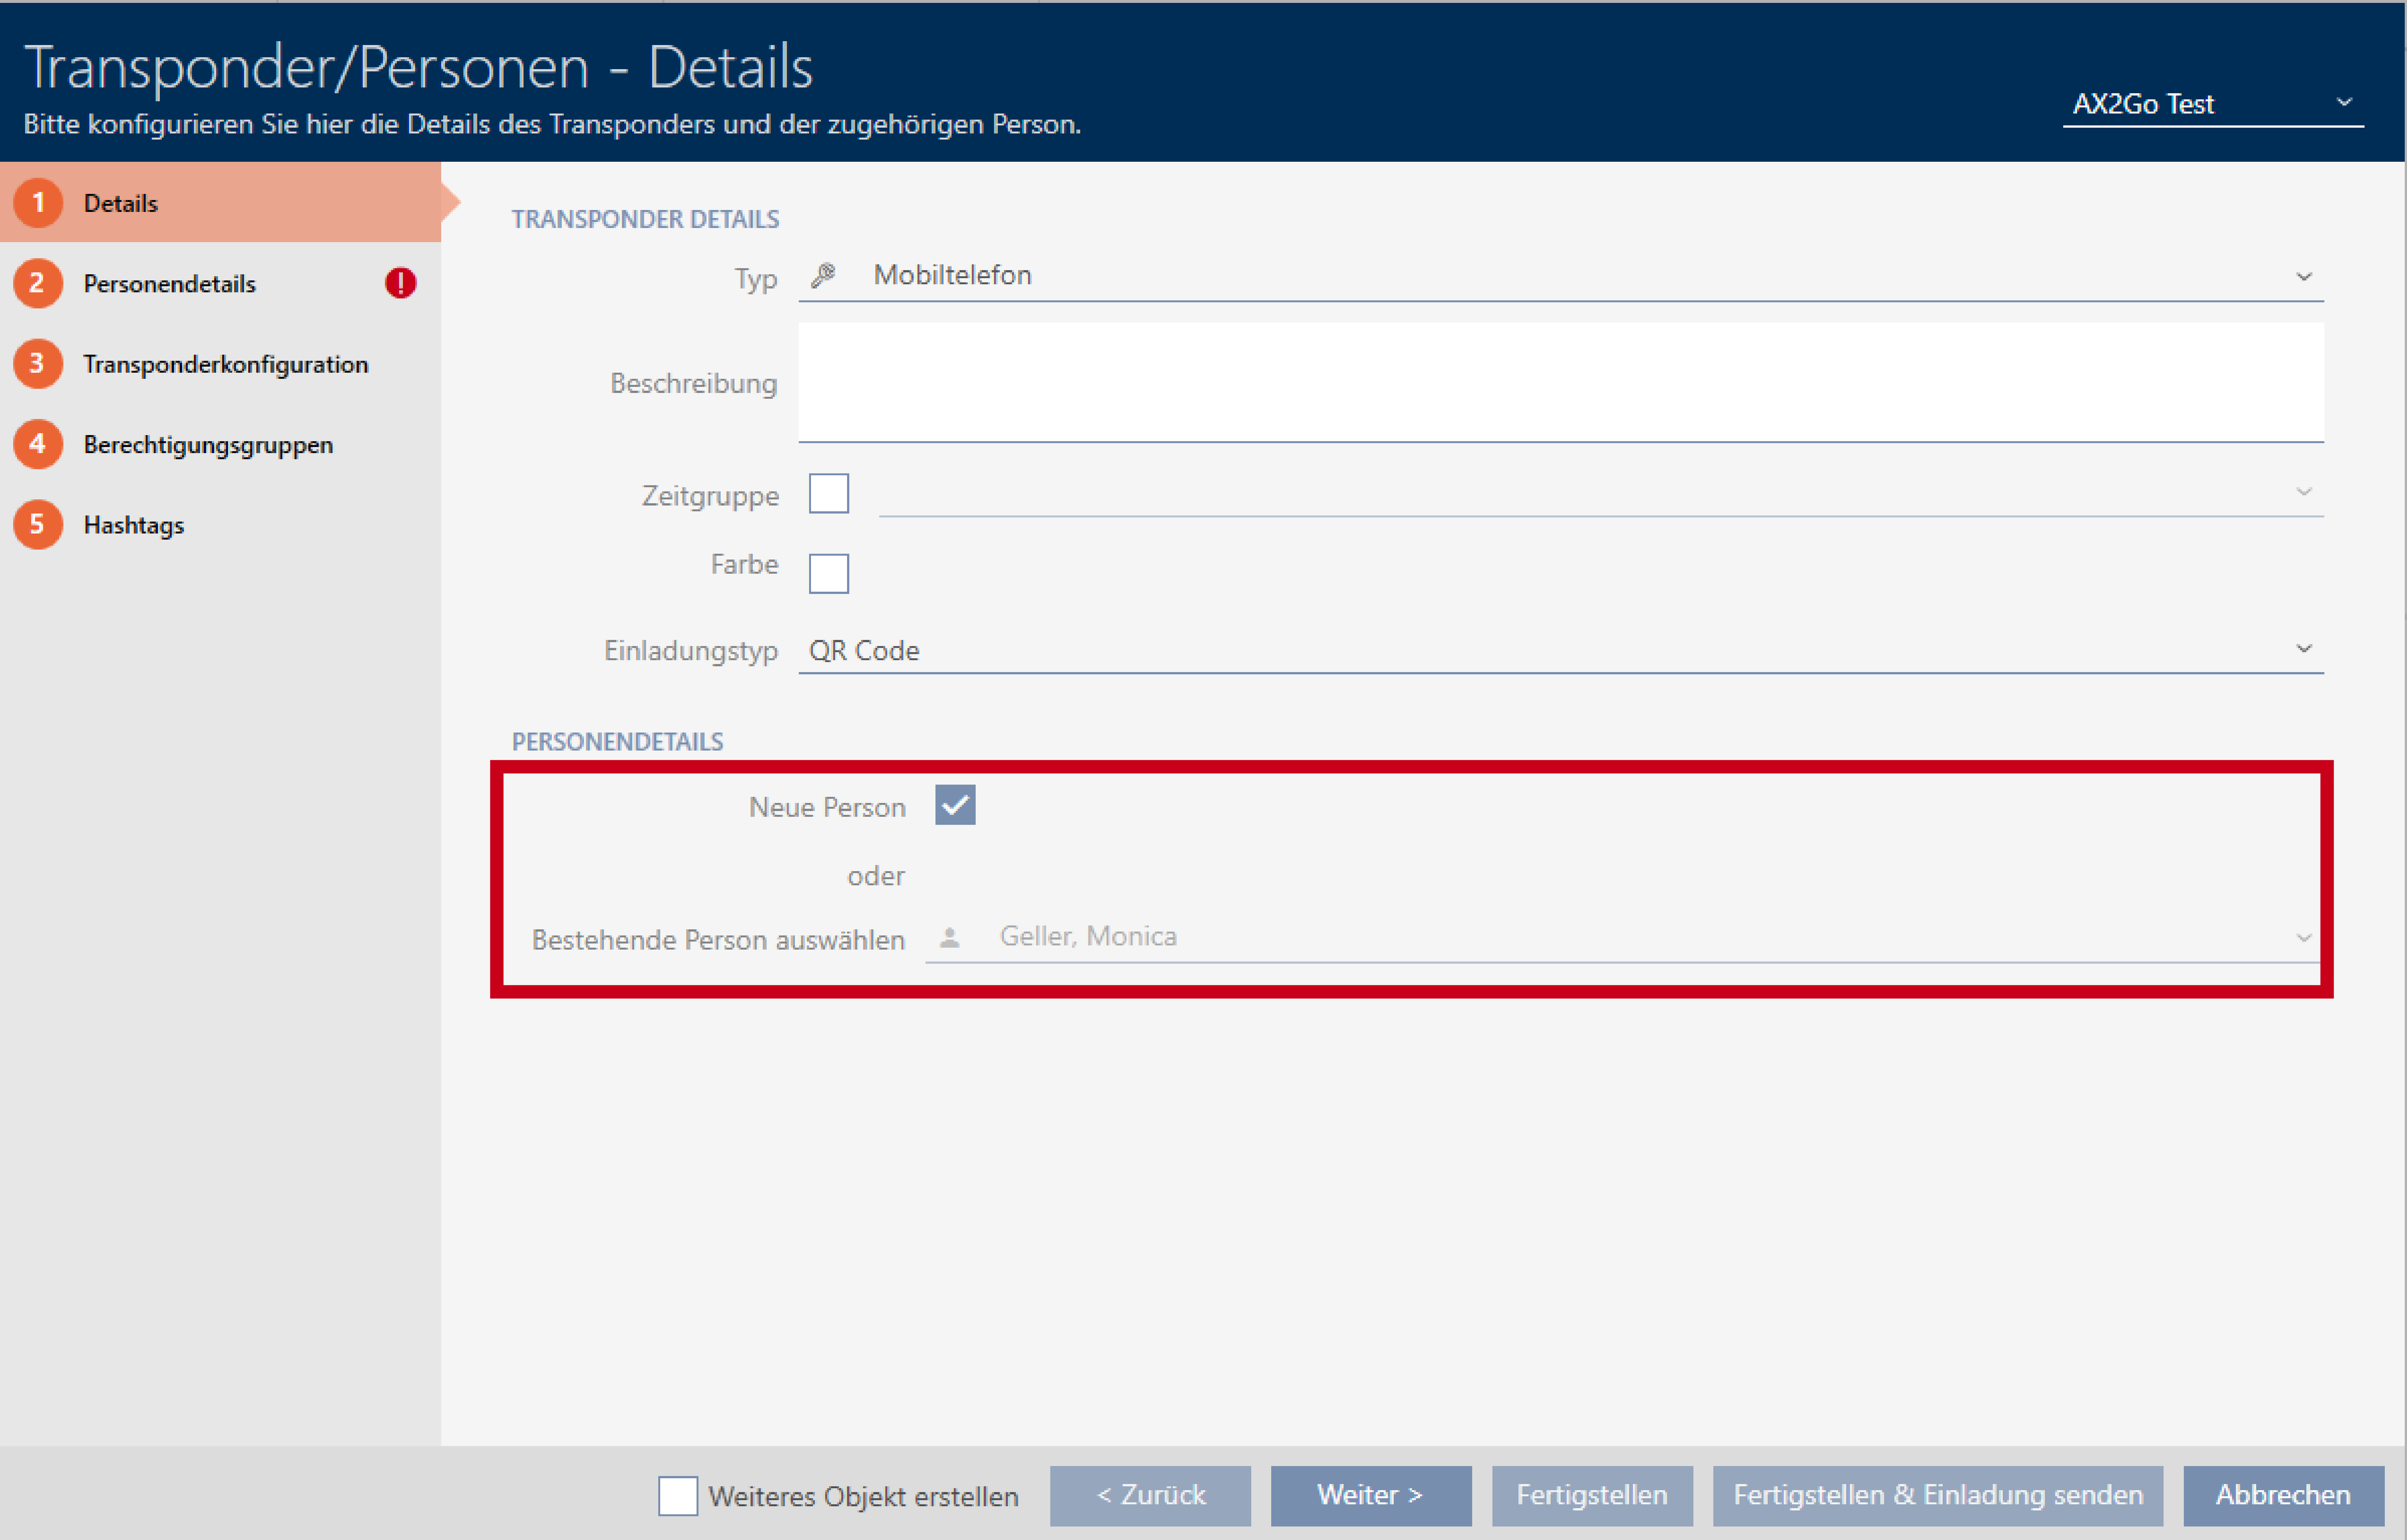This screenshot has width=2407, height=1540.
Task: Click into the Beschreibung text field
Action: (x=1560, y=382)
